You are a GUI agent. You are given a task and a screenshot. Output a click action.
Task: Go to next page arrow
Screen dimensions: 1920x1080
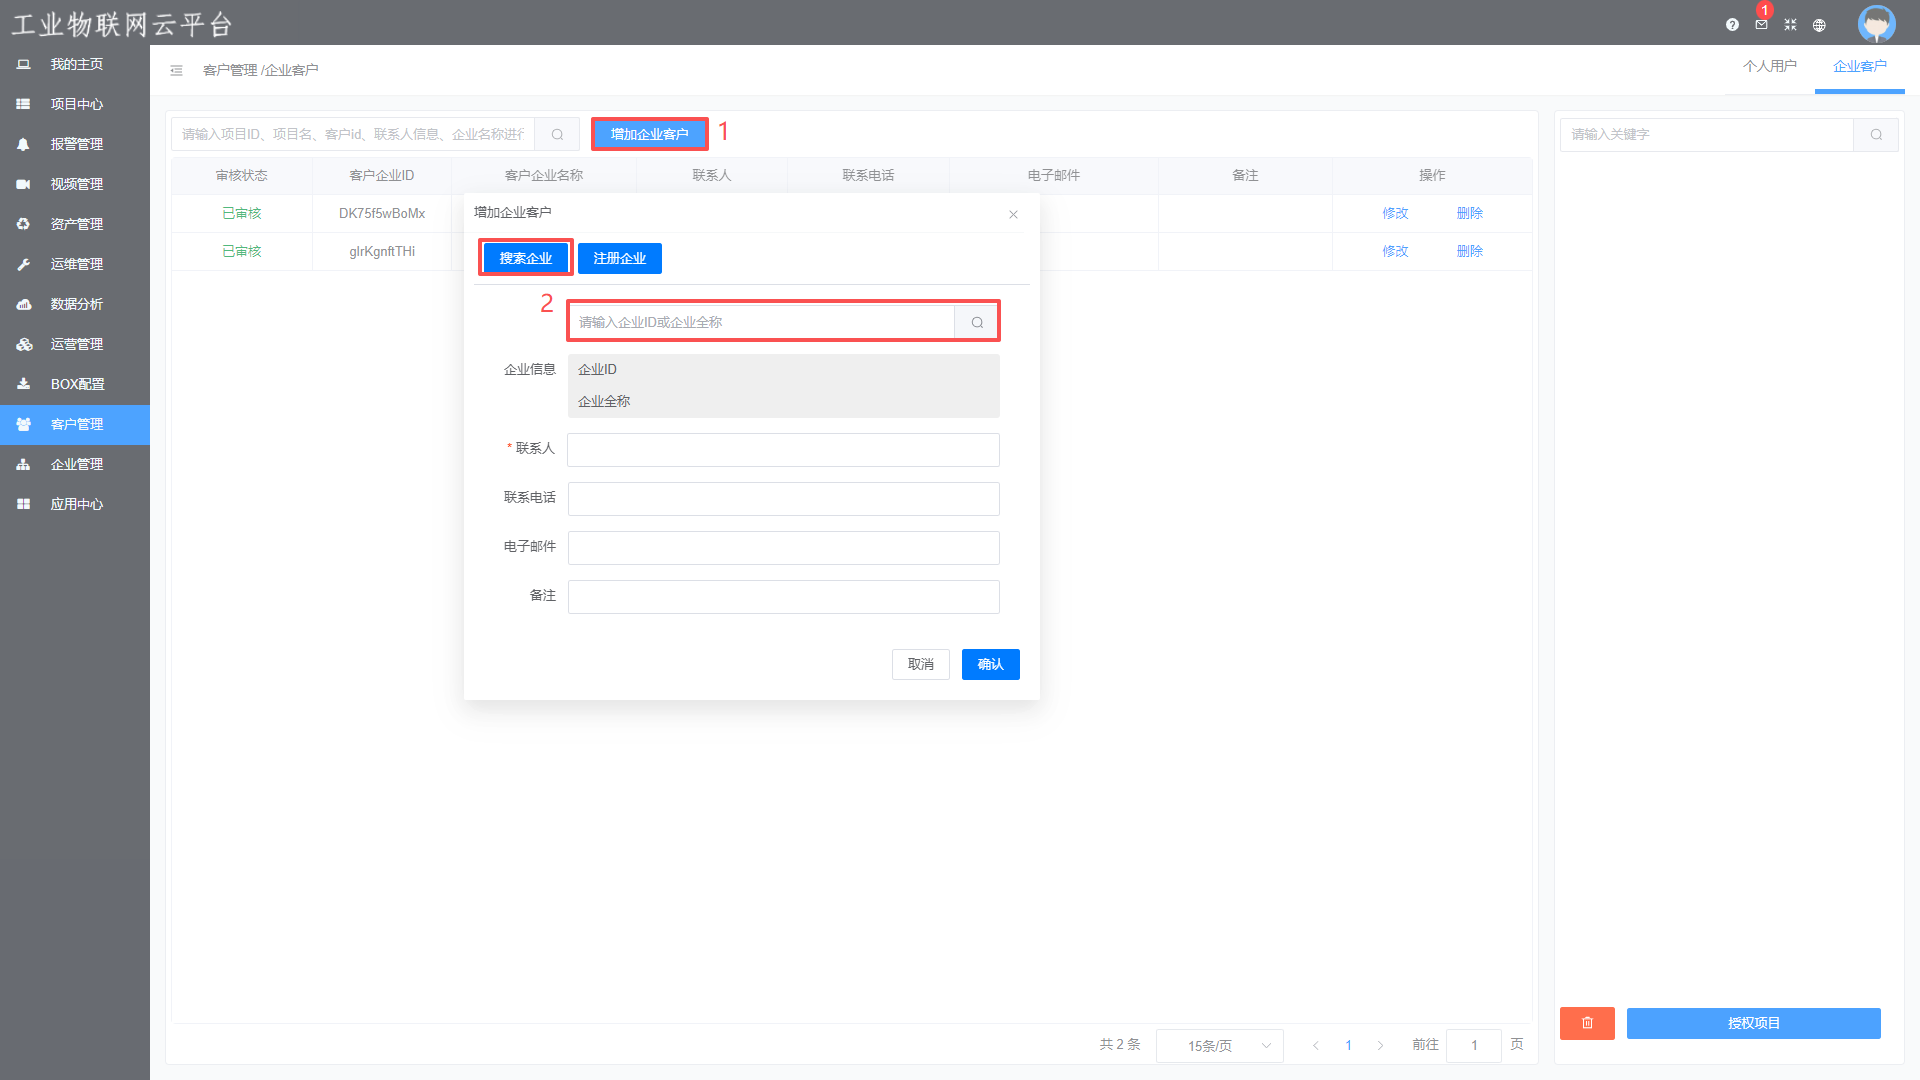coord(1380,1045)
